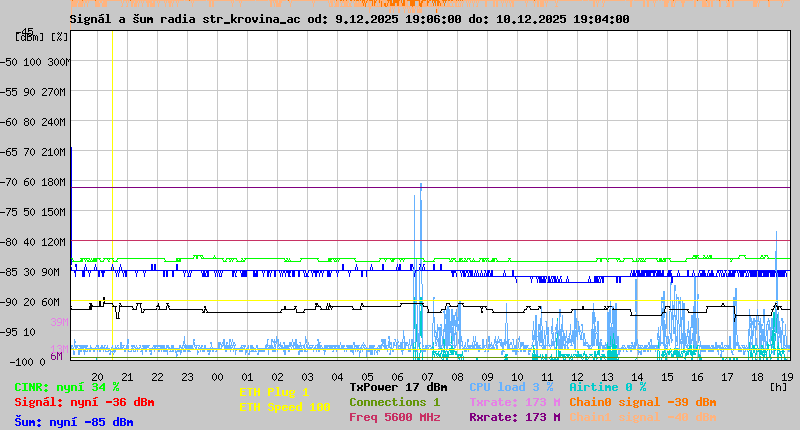Click the '-90' dBm y-axis label
The height and width of the screenshot is (430, 800).
pos(9,302)
